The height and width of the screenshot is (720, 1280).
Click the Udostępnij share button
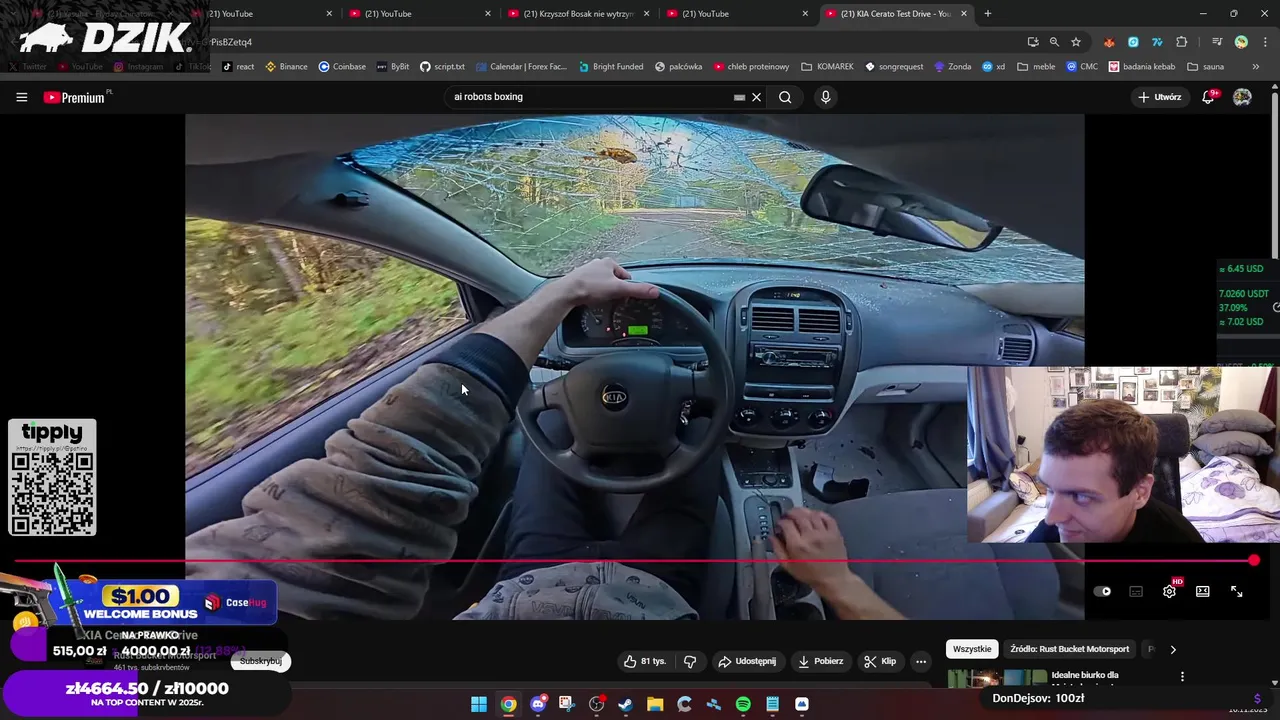747,661
